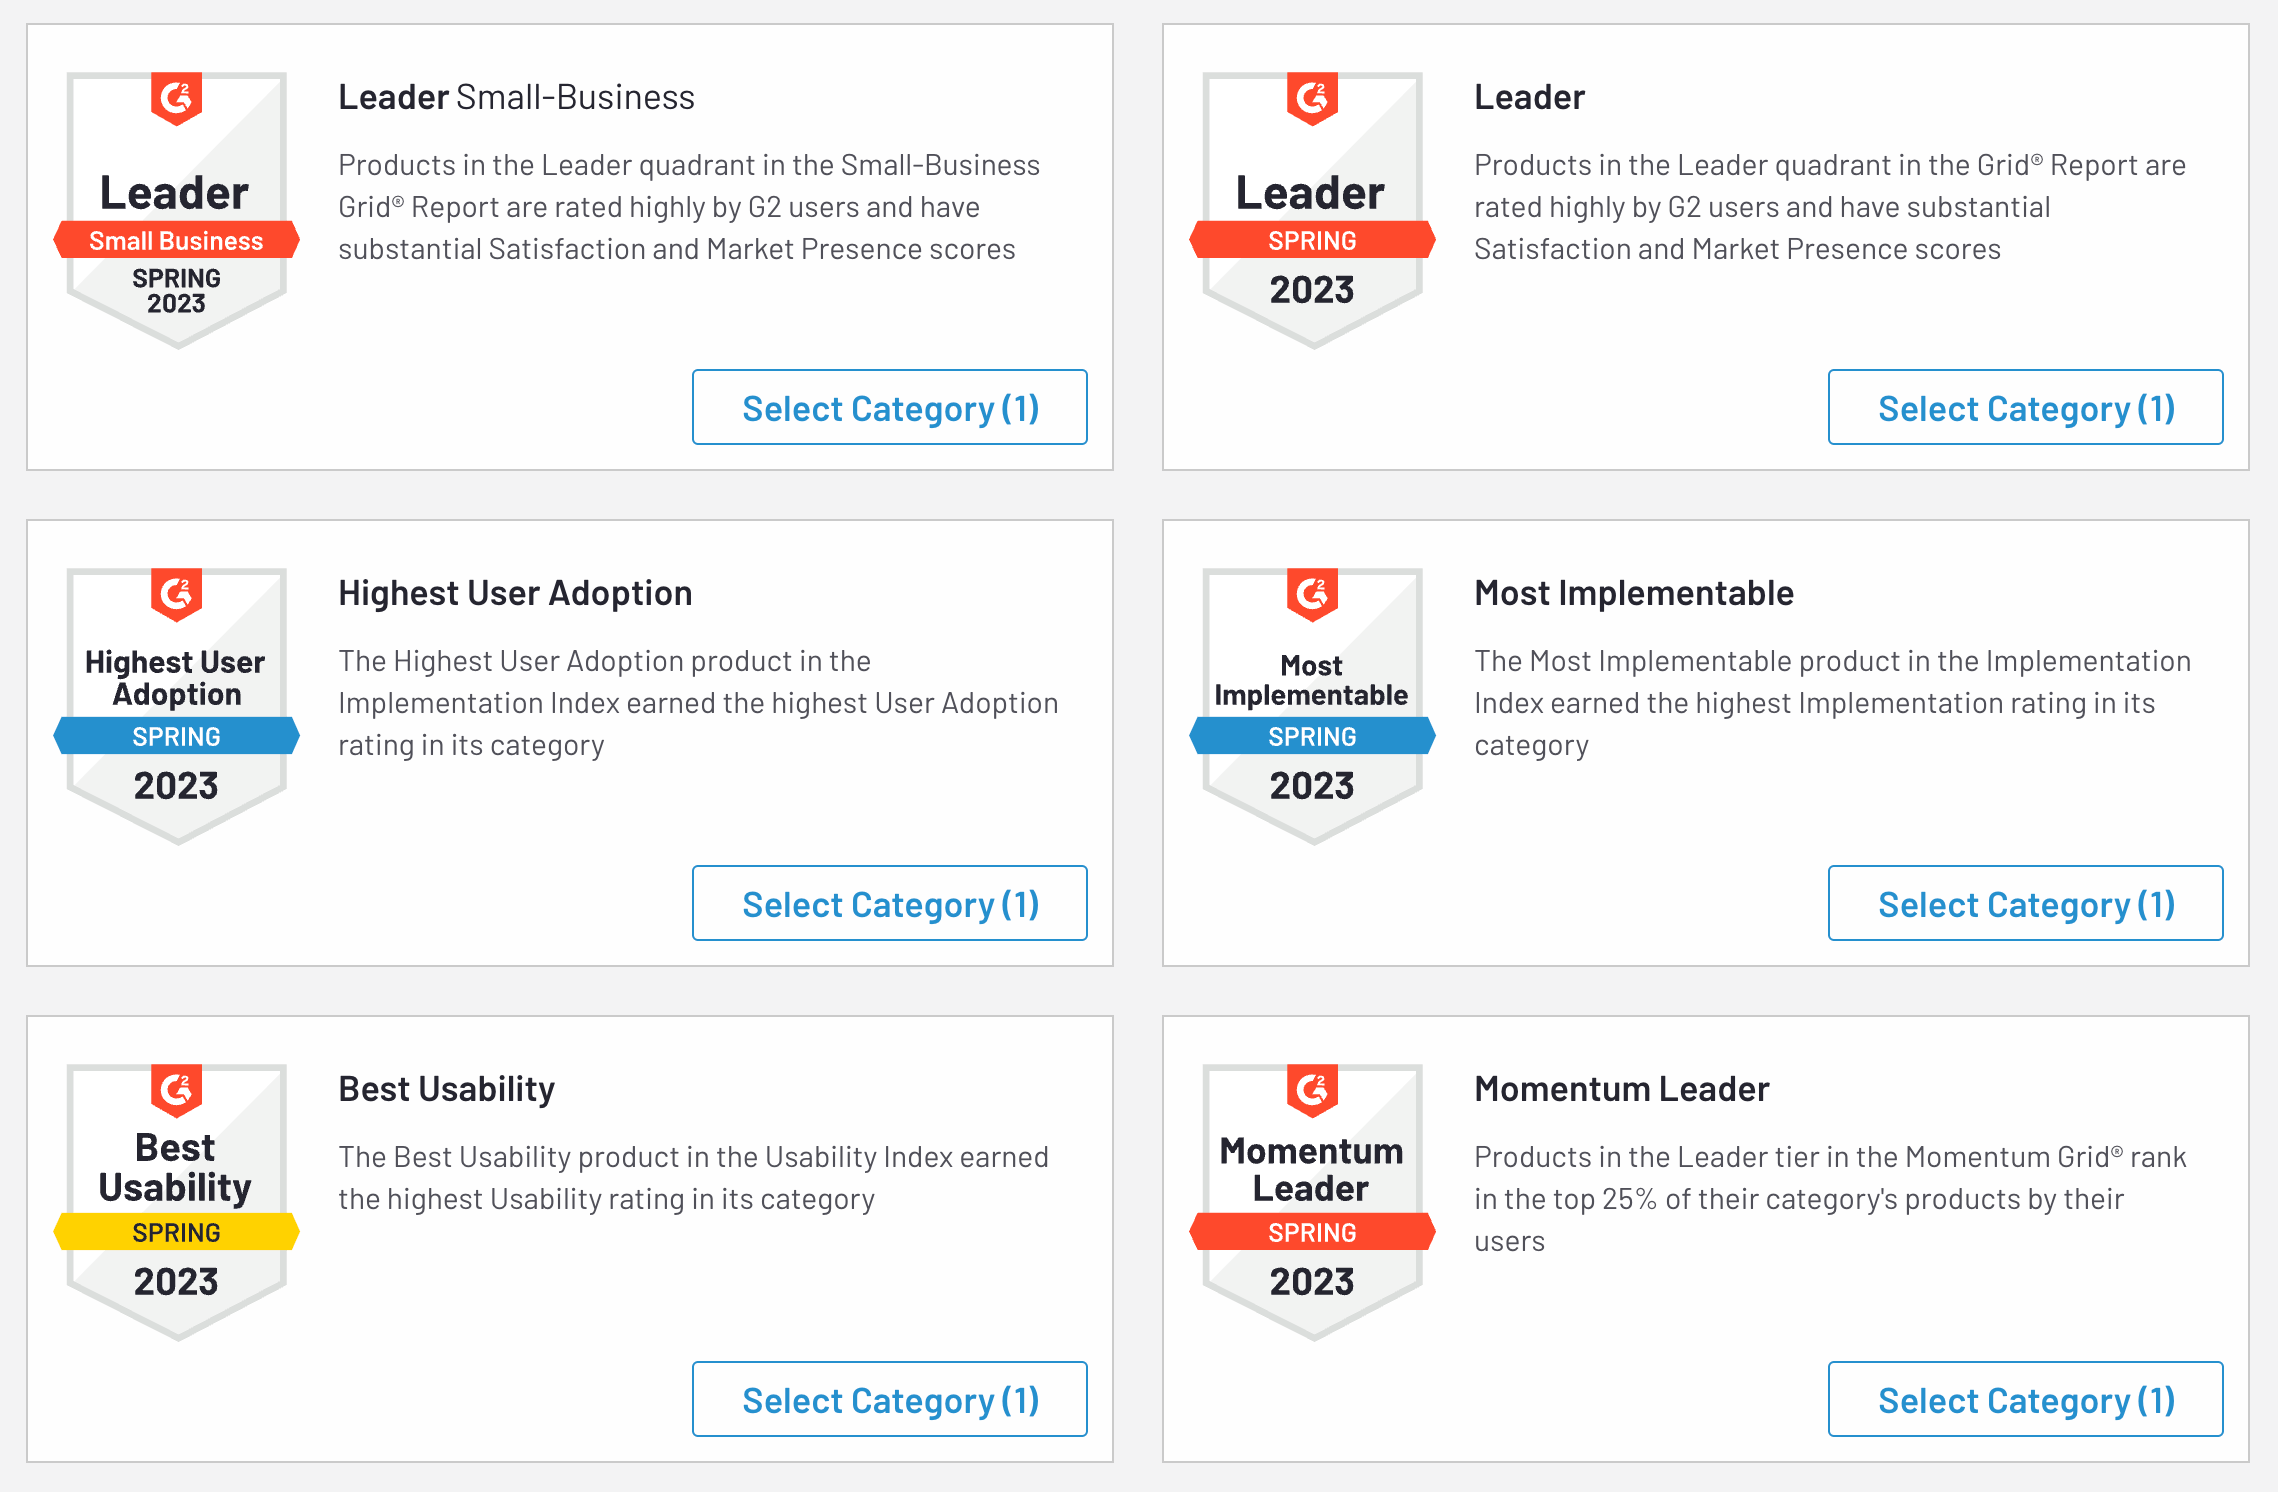Click the Leader Small Business Spring 2023 badge
The width and height of the screenshot is (2278, 1492).
pyautogui.click(x=177, y=210)
